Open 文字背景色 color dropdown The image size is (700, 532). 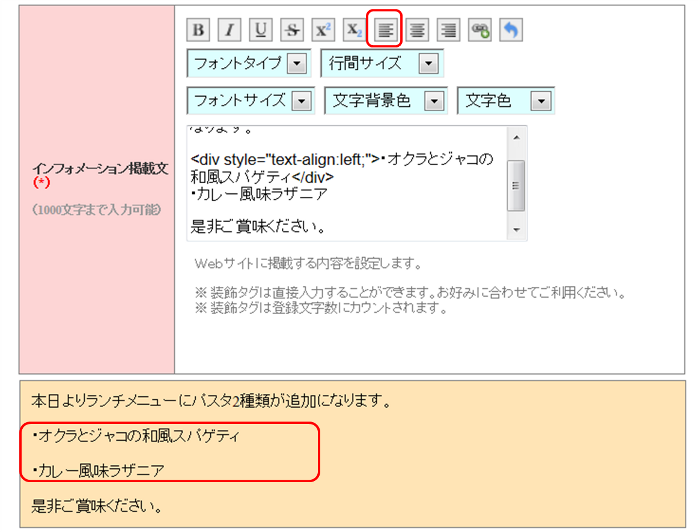coord(386,101)
